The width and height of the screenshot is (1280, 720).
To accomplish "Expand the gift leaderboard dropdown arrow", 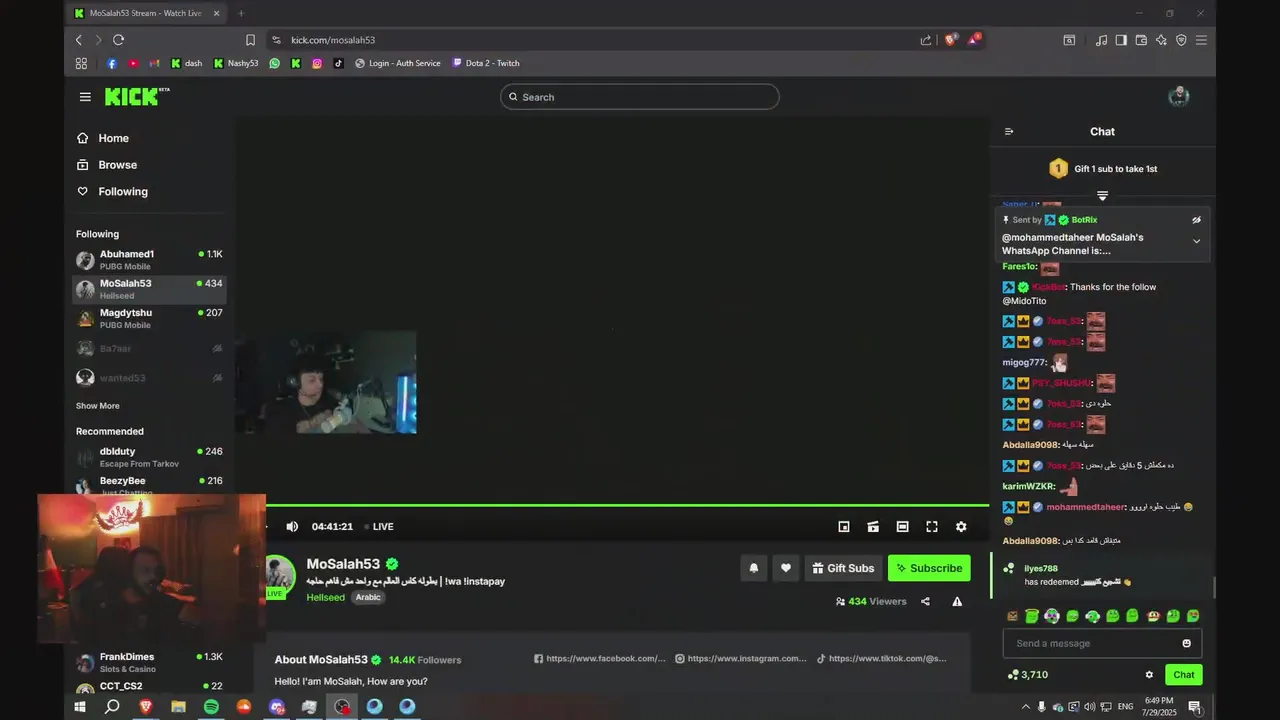I will (1102, 196).
